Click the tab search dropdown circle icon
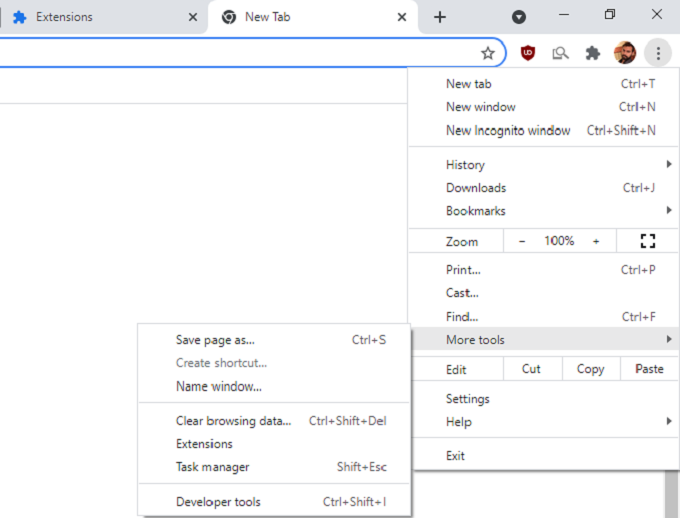 519,17
